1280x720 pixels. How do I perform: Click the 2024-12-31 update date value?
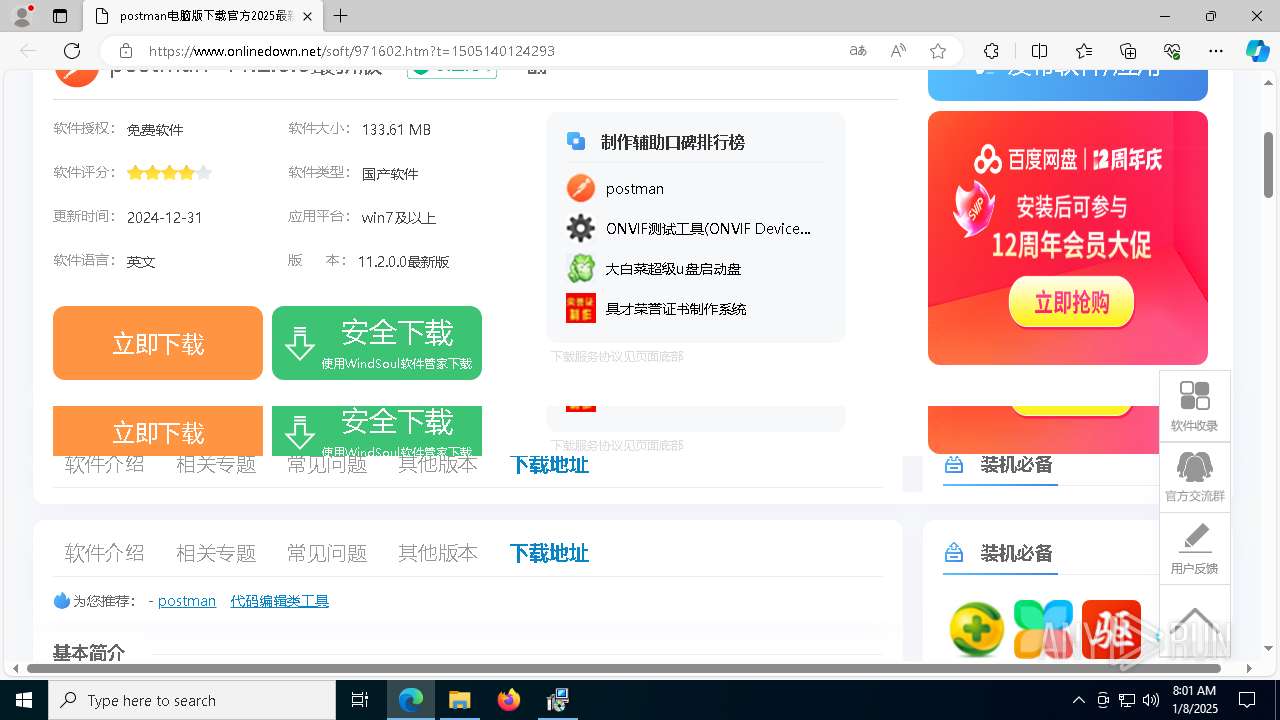coord(165,217)
